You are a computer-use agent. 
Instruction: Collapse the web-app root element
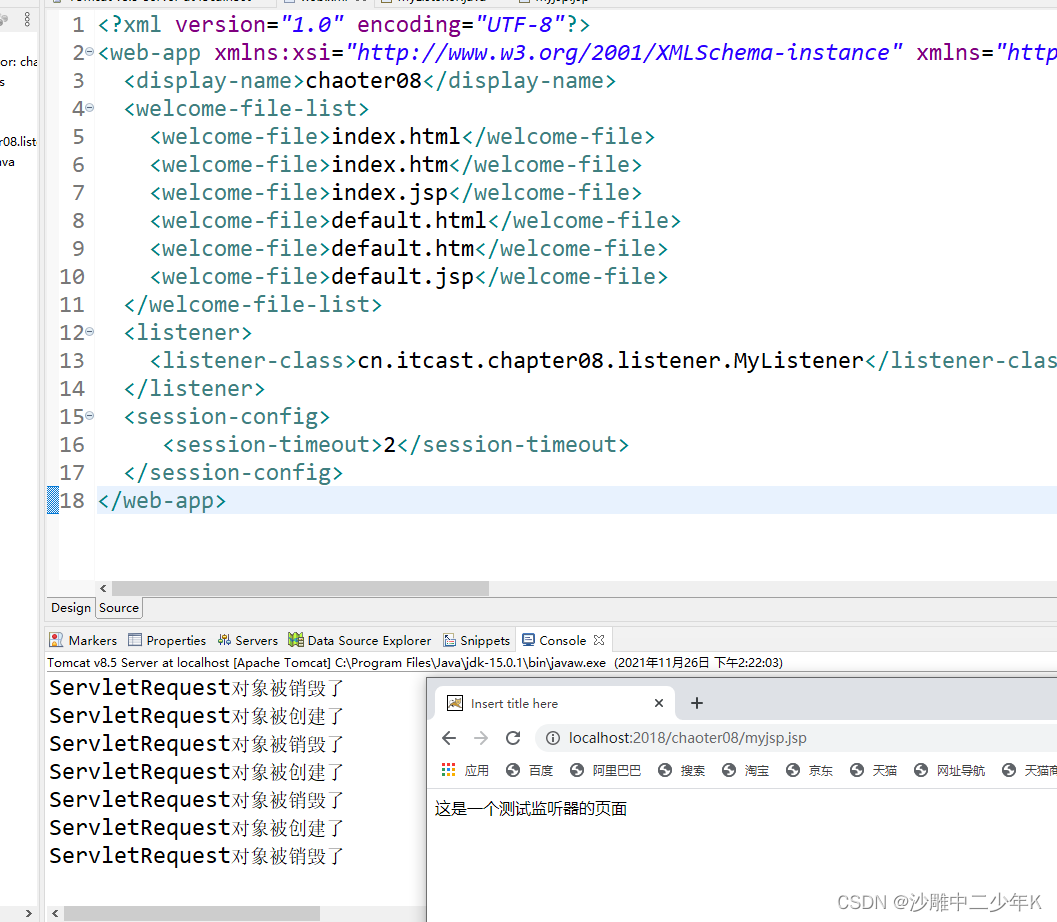[89, 52]
